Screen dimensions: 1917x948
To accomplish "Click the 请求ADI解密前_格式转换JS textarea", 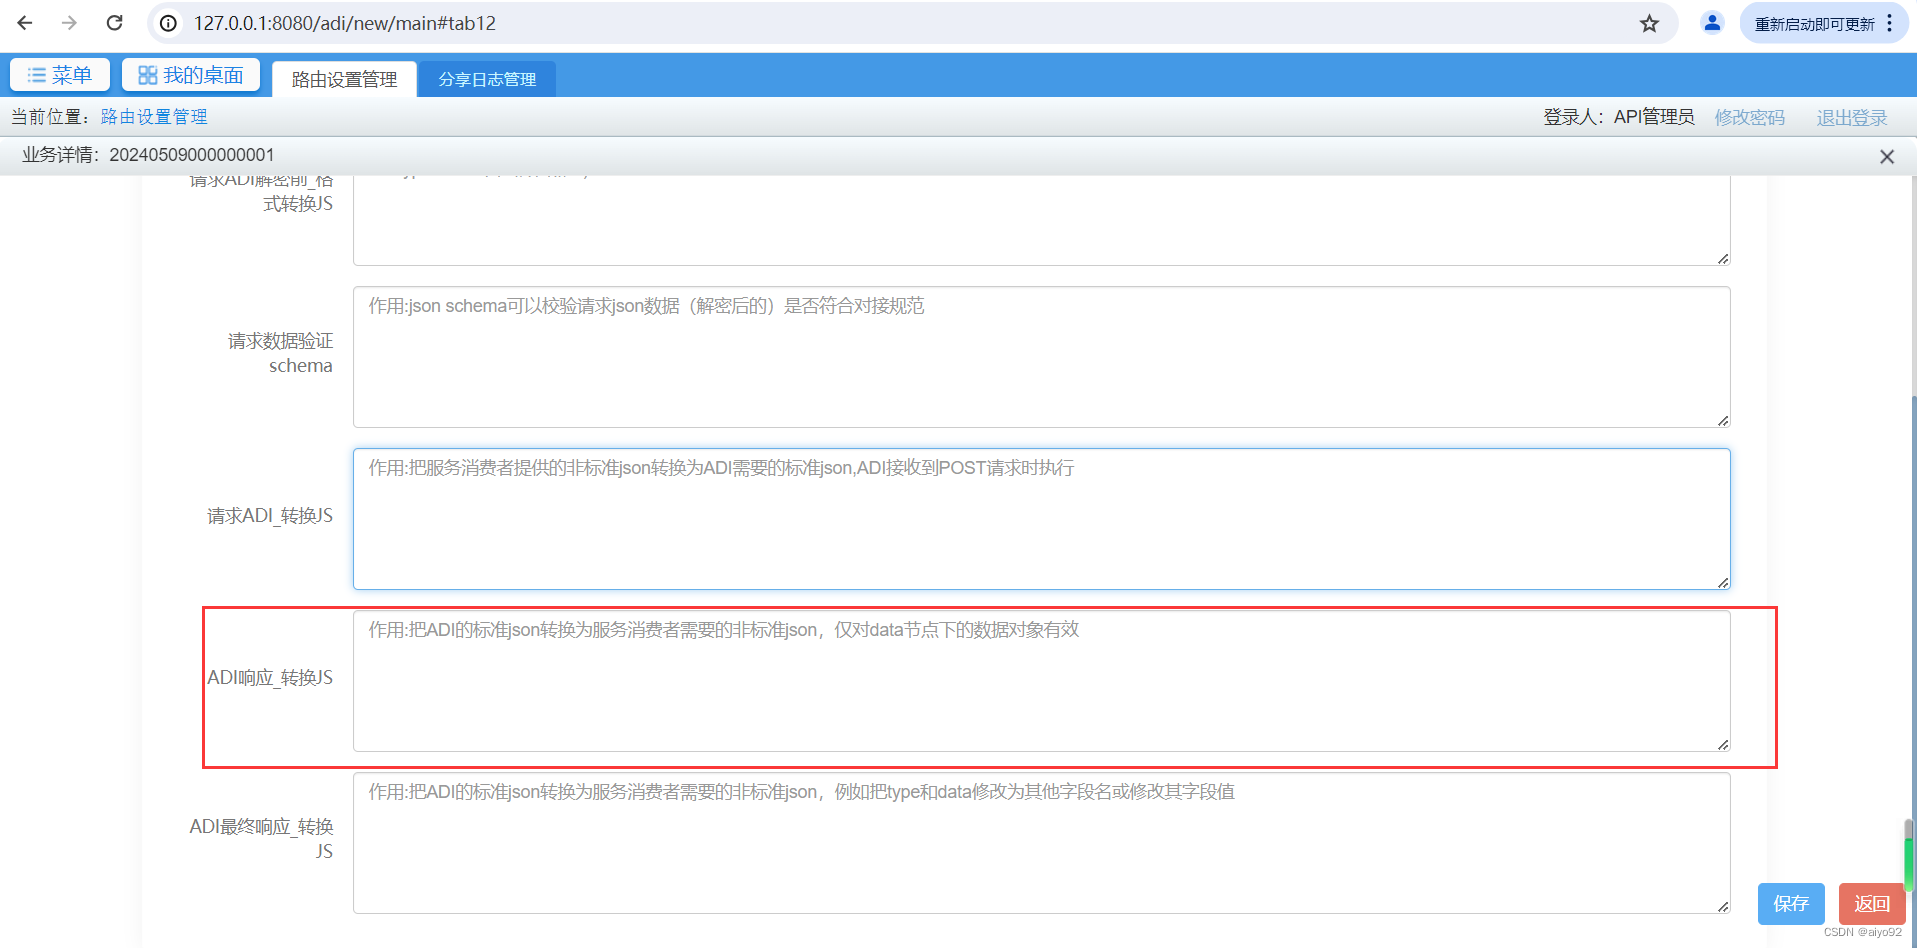I will pos(1041,220).
